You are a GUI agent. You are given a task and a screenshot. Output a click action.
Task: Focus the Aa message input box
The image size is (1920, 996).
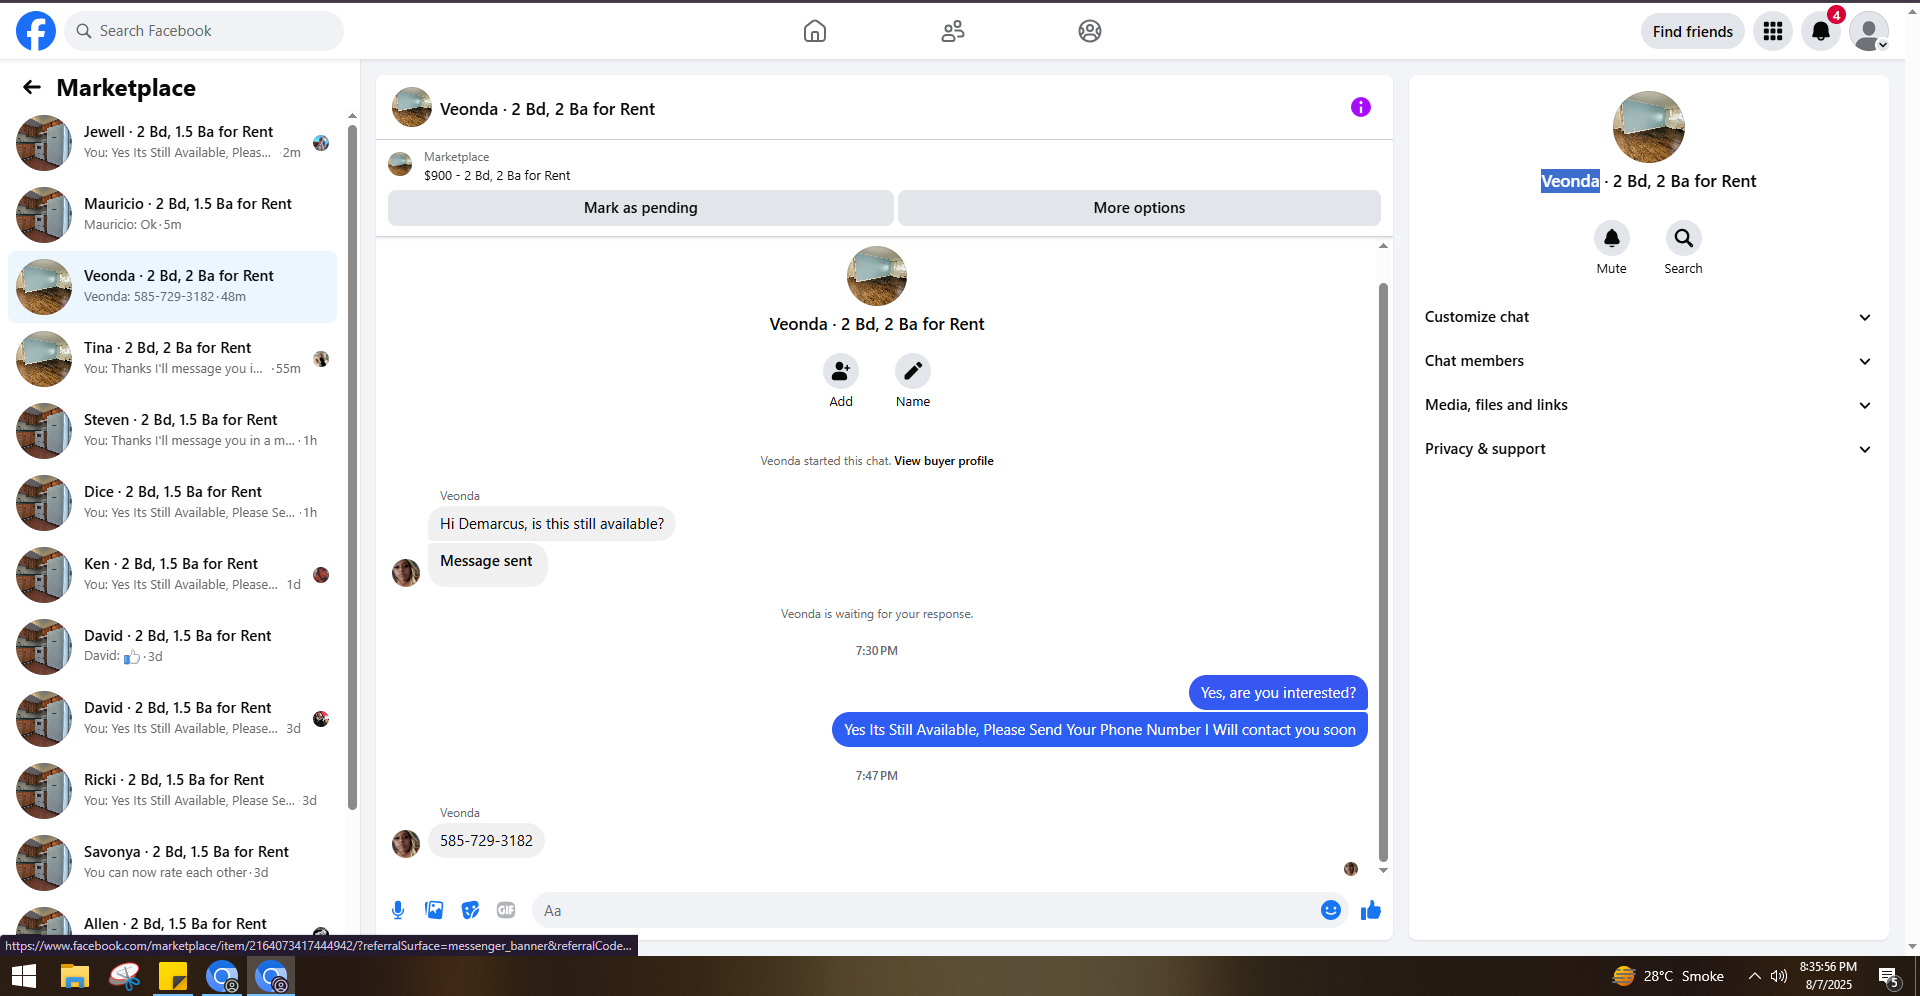pos(925,910)
